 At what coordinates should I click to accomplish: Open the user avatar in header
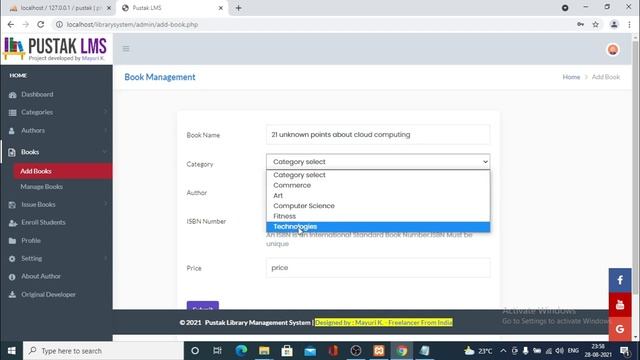[613, 49]
